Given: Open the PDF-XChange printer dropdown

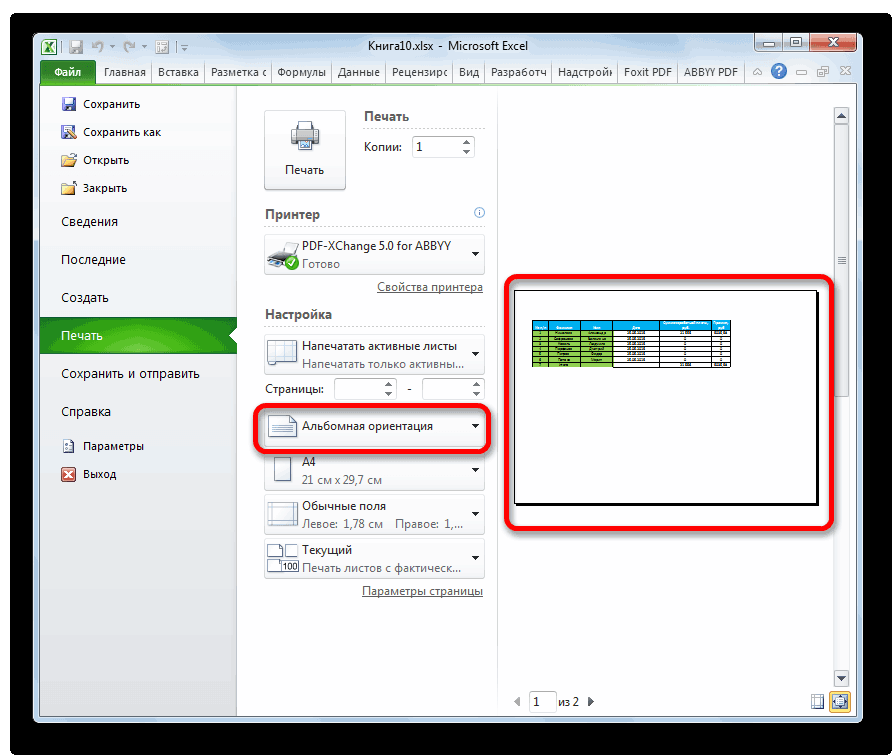Looking at the screenshot, I should [x=374, y=254].
